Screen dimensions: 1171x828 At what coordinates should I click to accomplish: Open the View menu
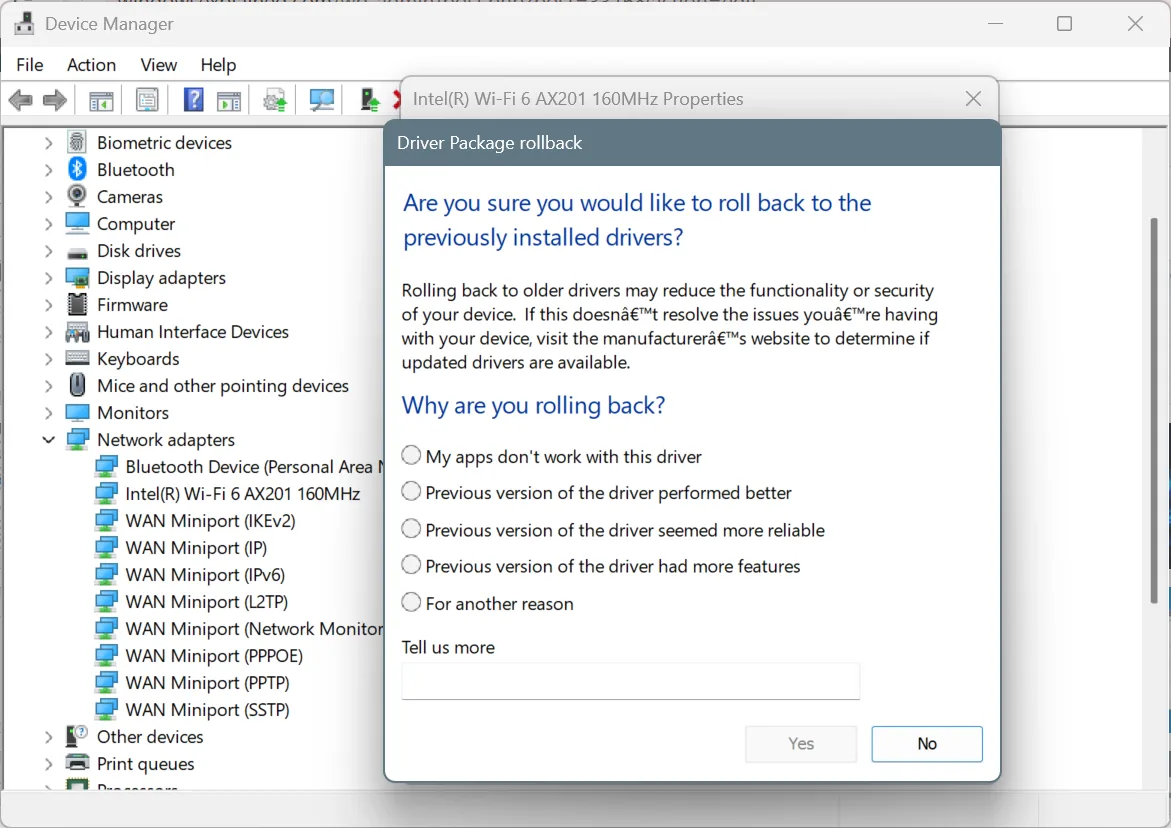(x=158, y=65)
